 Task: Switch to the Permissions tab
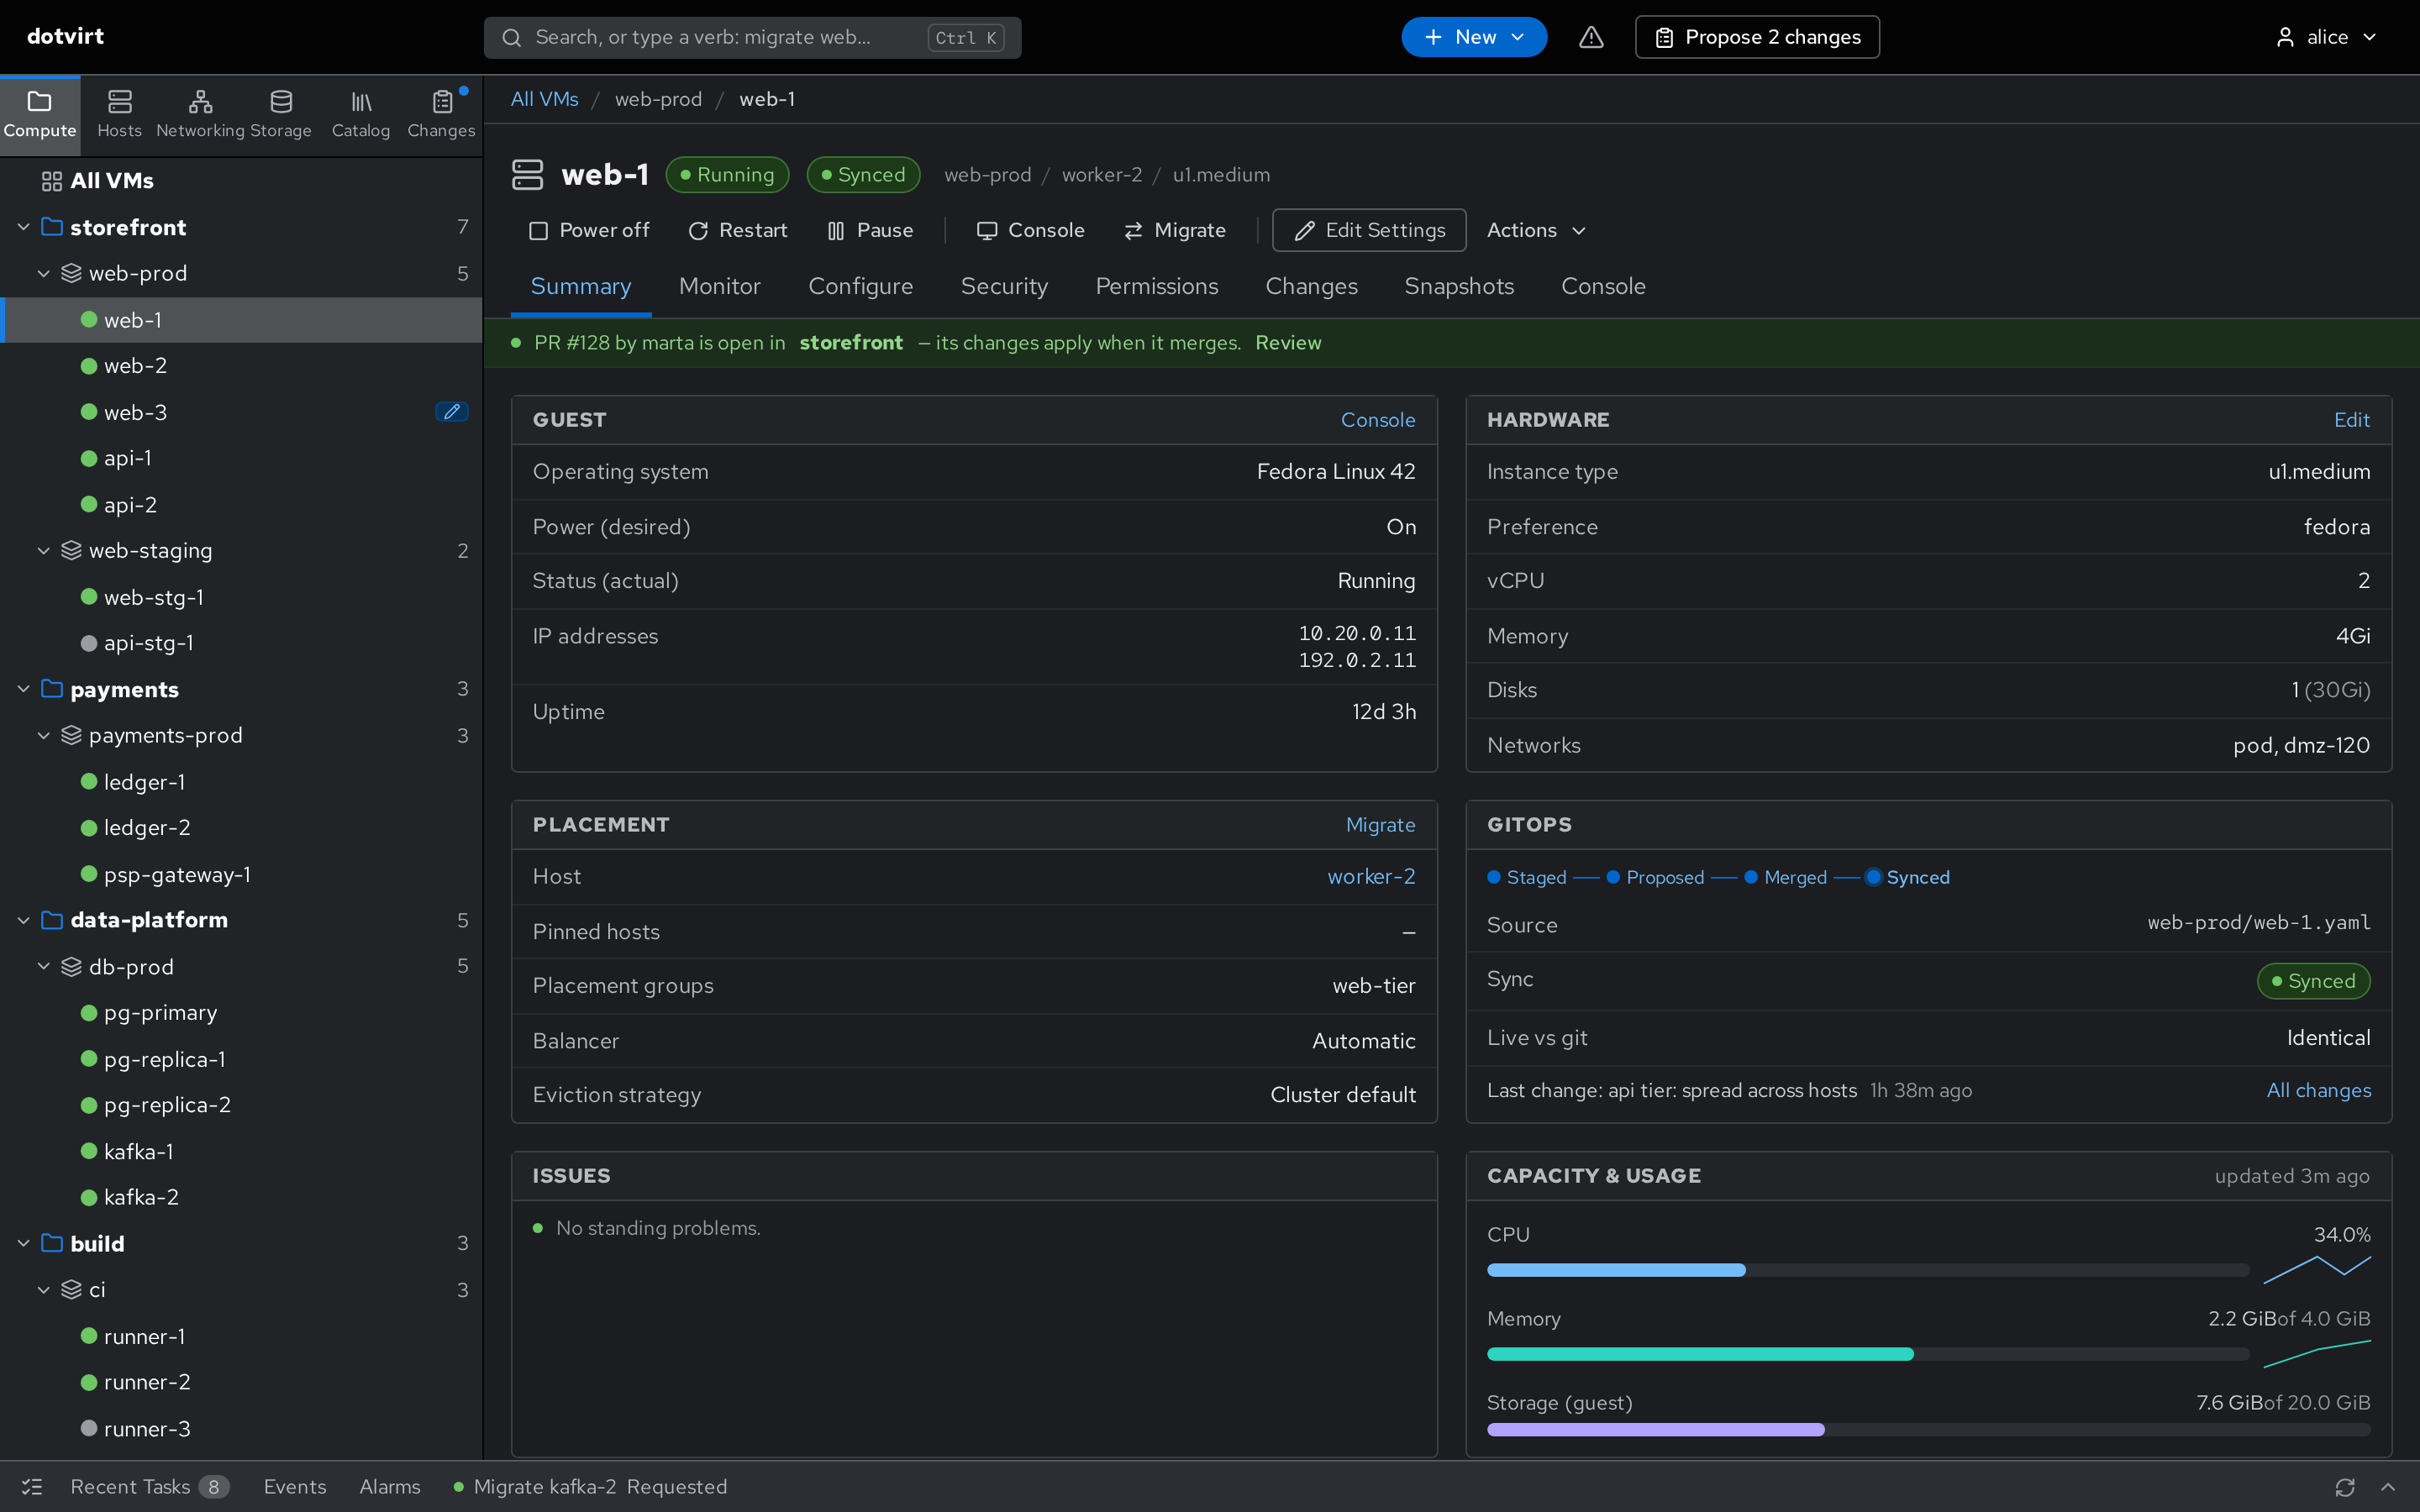tap(1156, 287)
